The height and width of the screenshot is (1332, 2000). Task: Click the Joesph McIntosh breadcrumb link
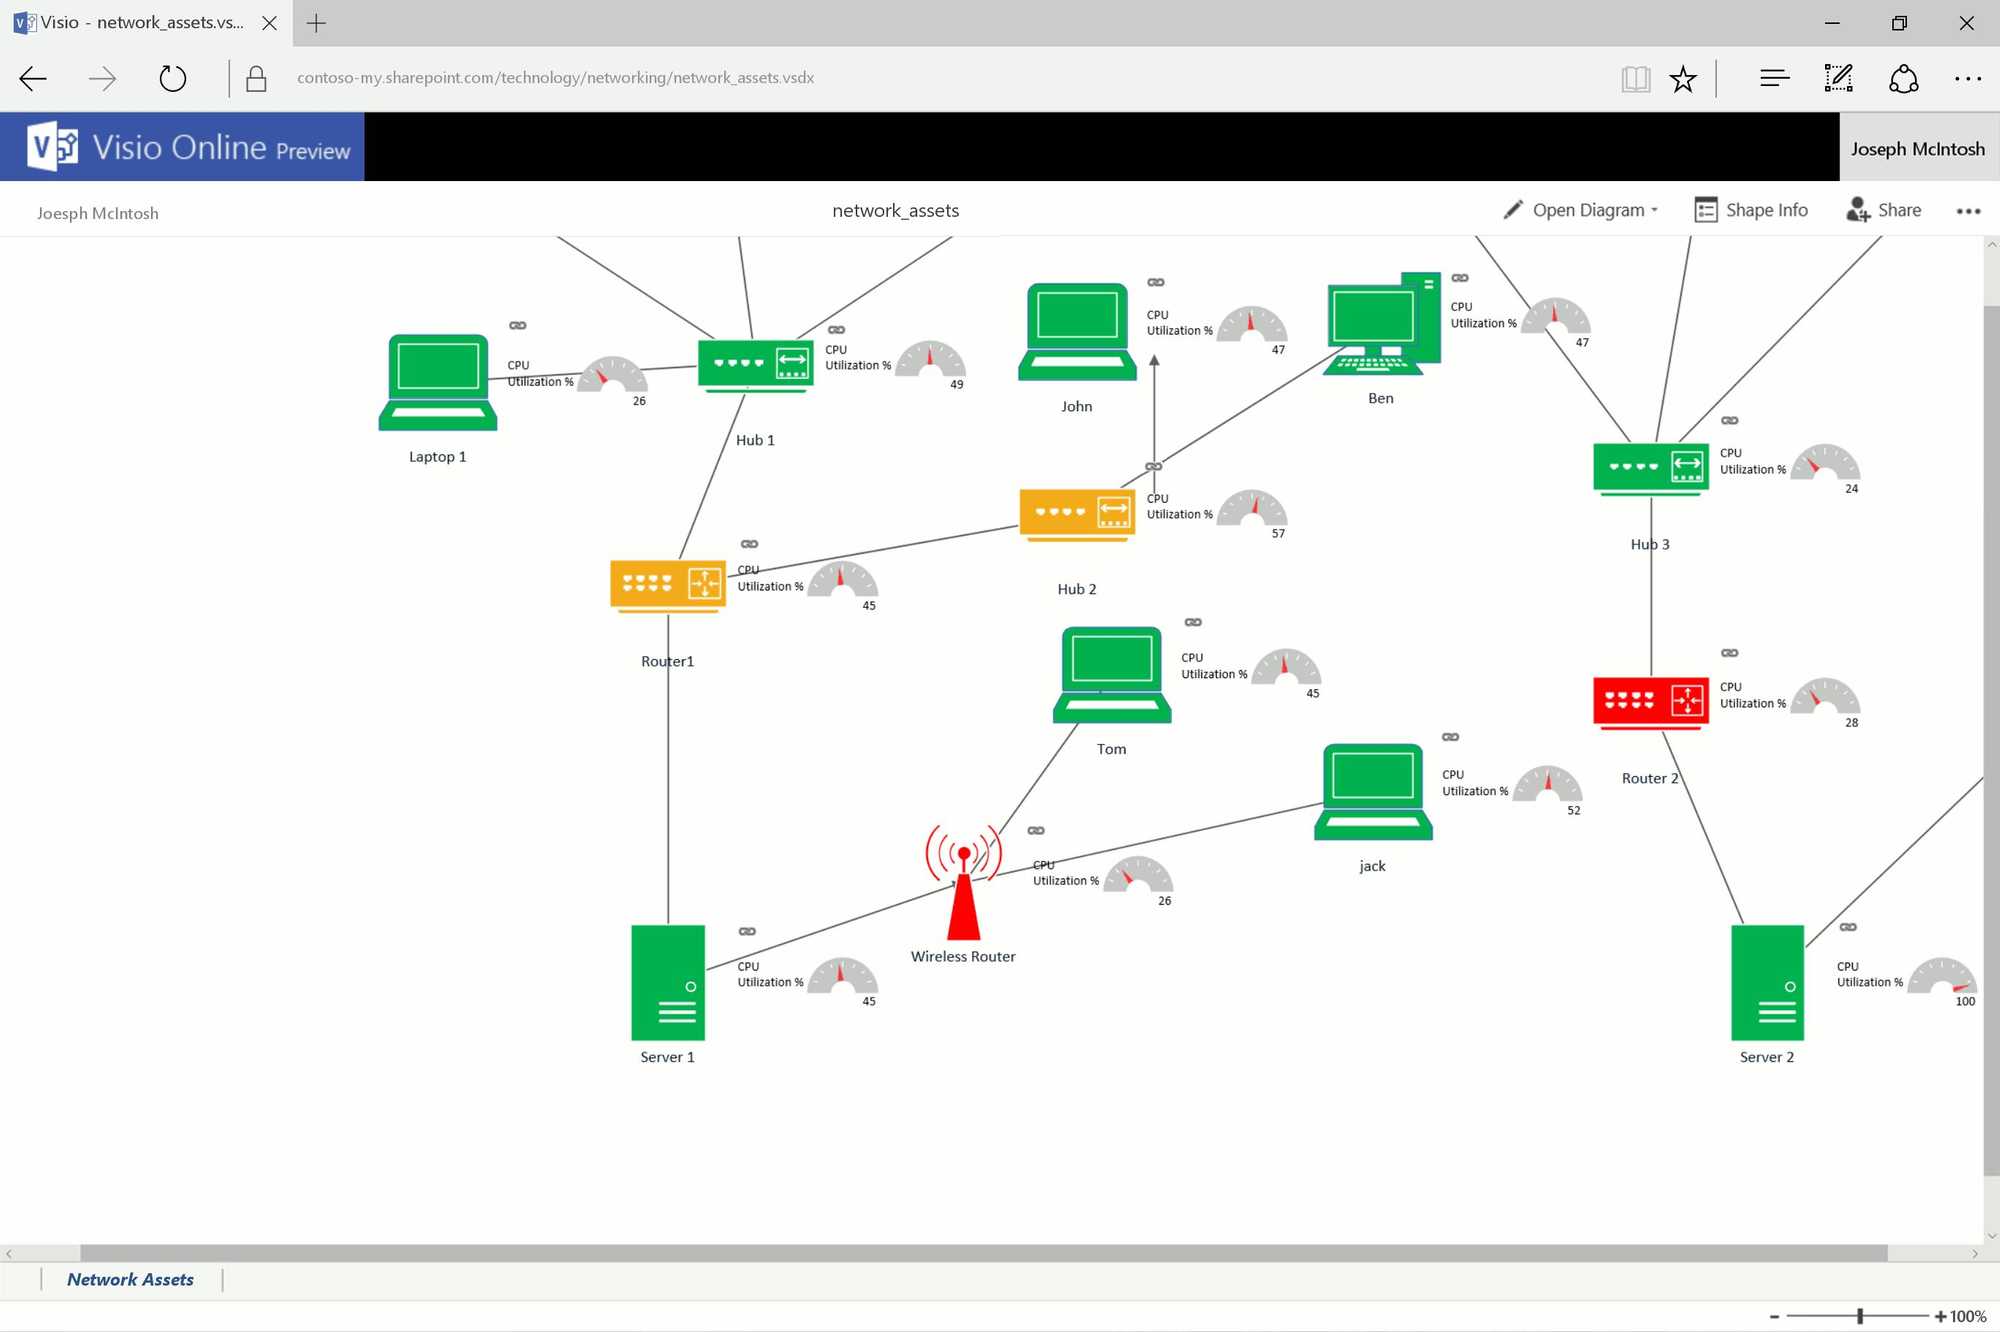97,212
